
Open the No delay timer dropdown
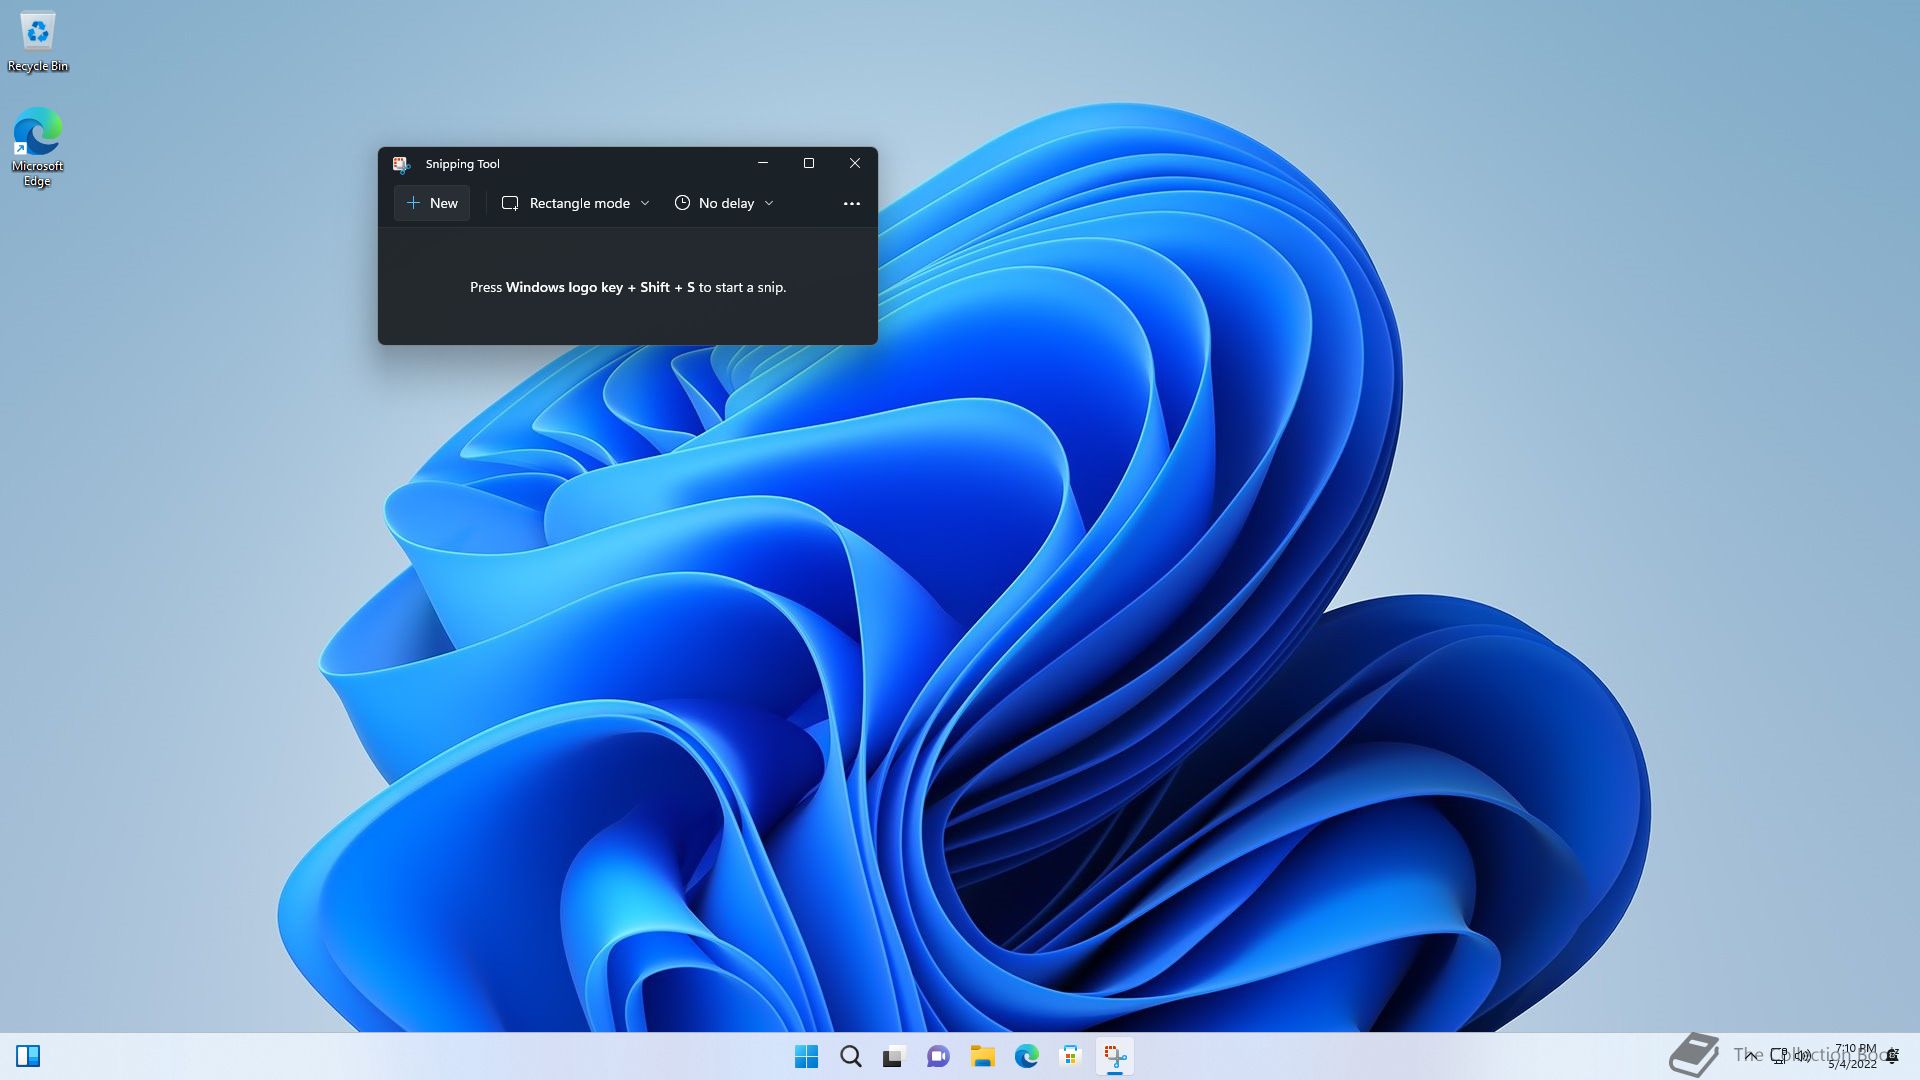click(724, 203)
